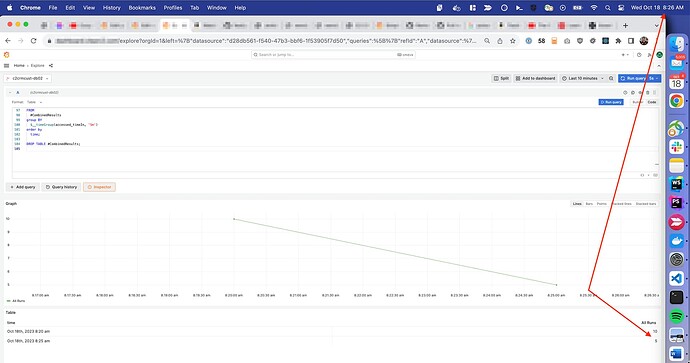Click the share shortened link icon

[51, 66]
